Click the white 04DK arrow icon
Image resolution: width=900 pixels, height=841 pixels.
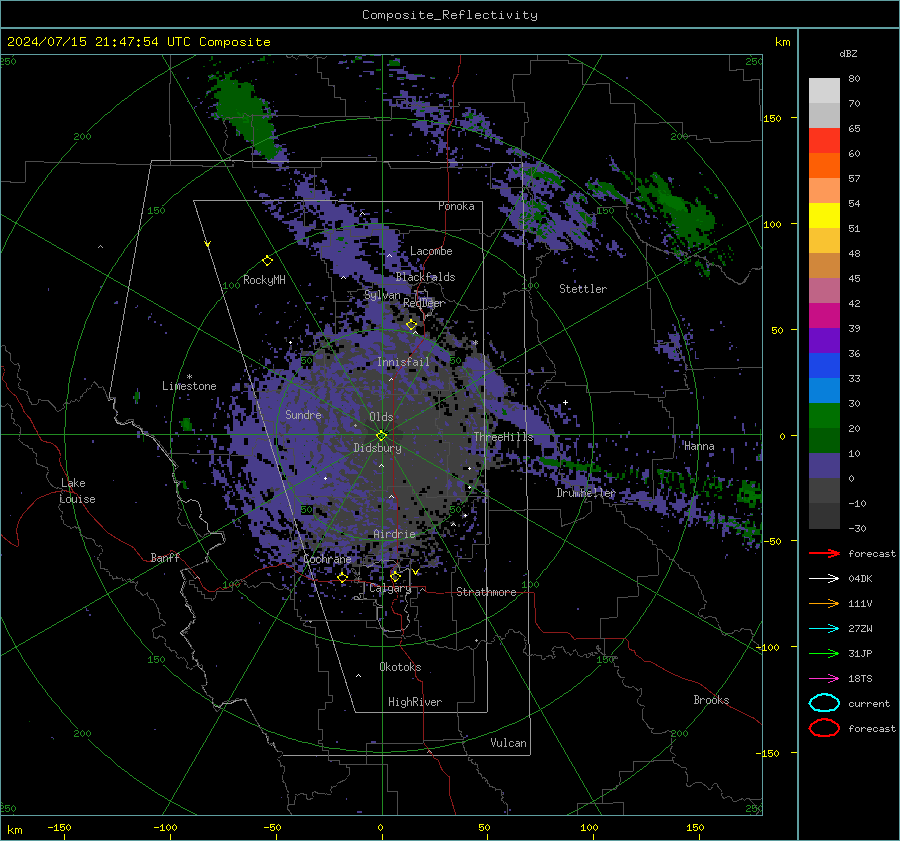pyautogui.click(x=824, y=579)
